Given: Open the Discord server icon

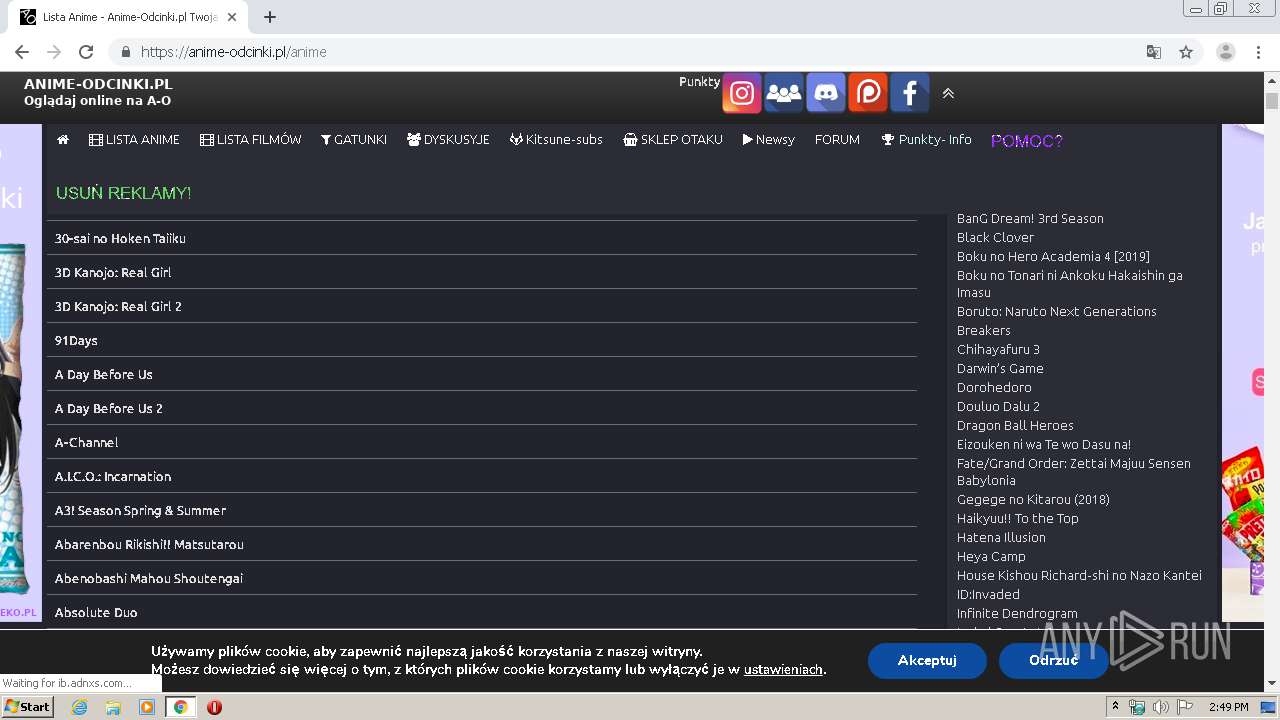Looking at the screenshot, I should [825, 93].
